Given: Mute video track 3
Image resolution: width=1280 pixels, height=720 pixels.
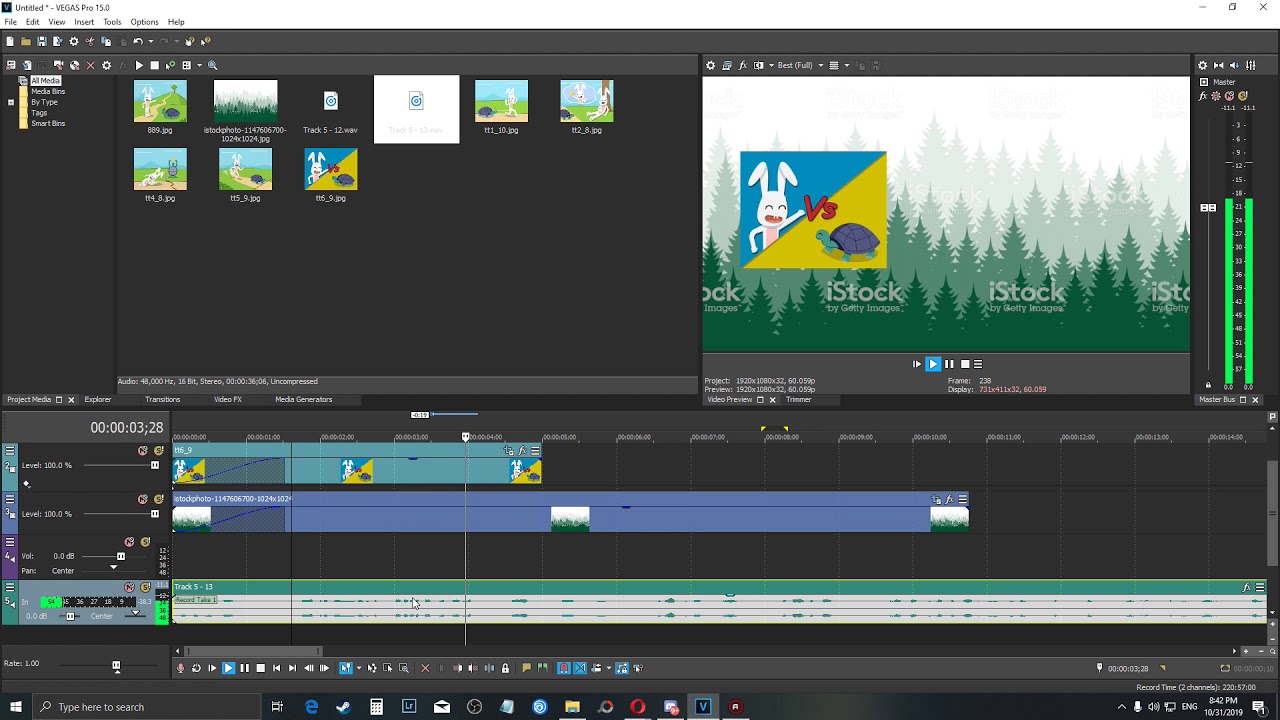Looking at the screenshot, I should [143, 499].
